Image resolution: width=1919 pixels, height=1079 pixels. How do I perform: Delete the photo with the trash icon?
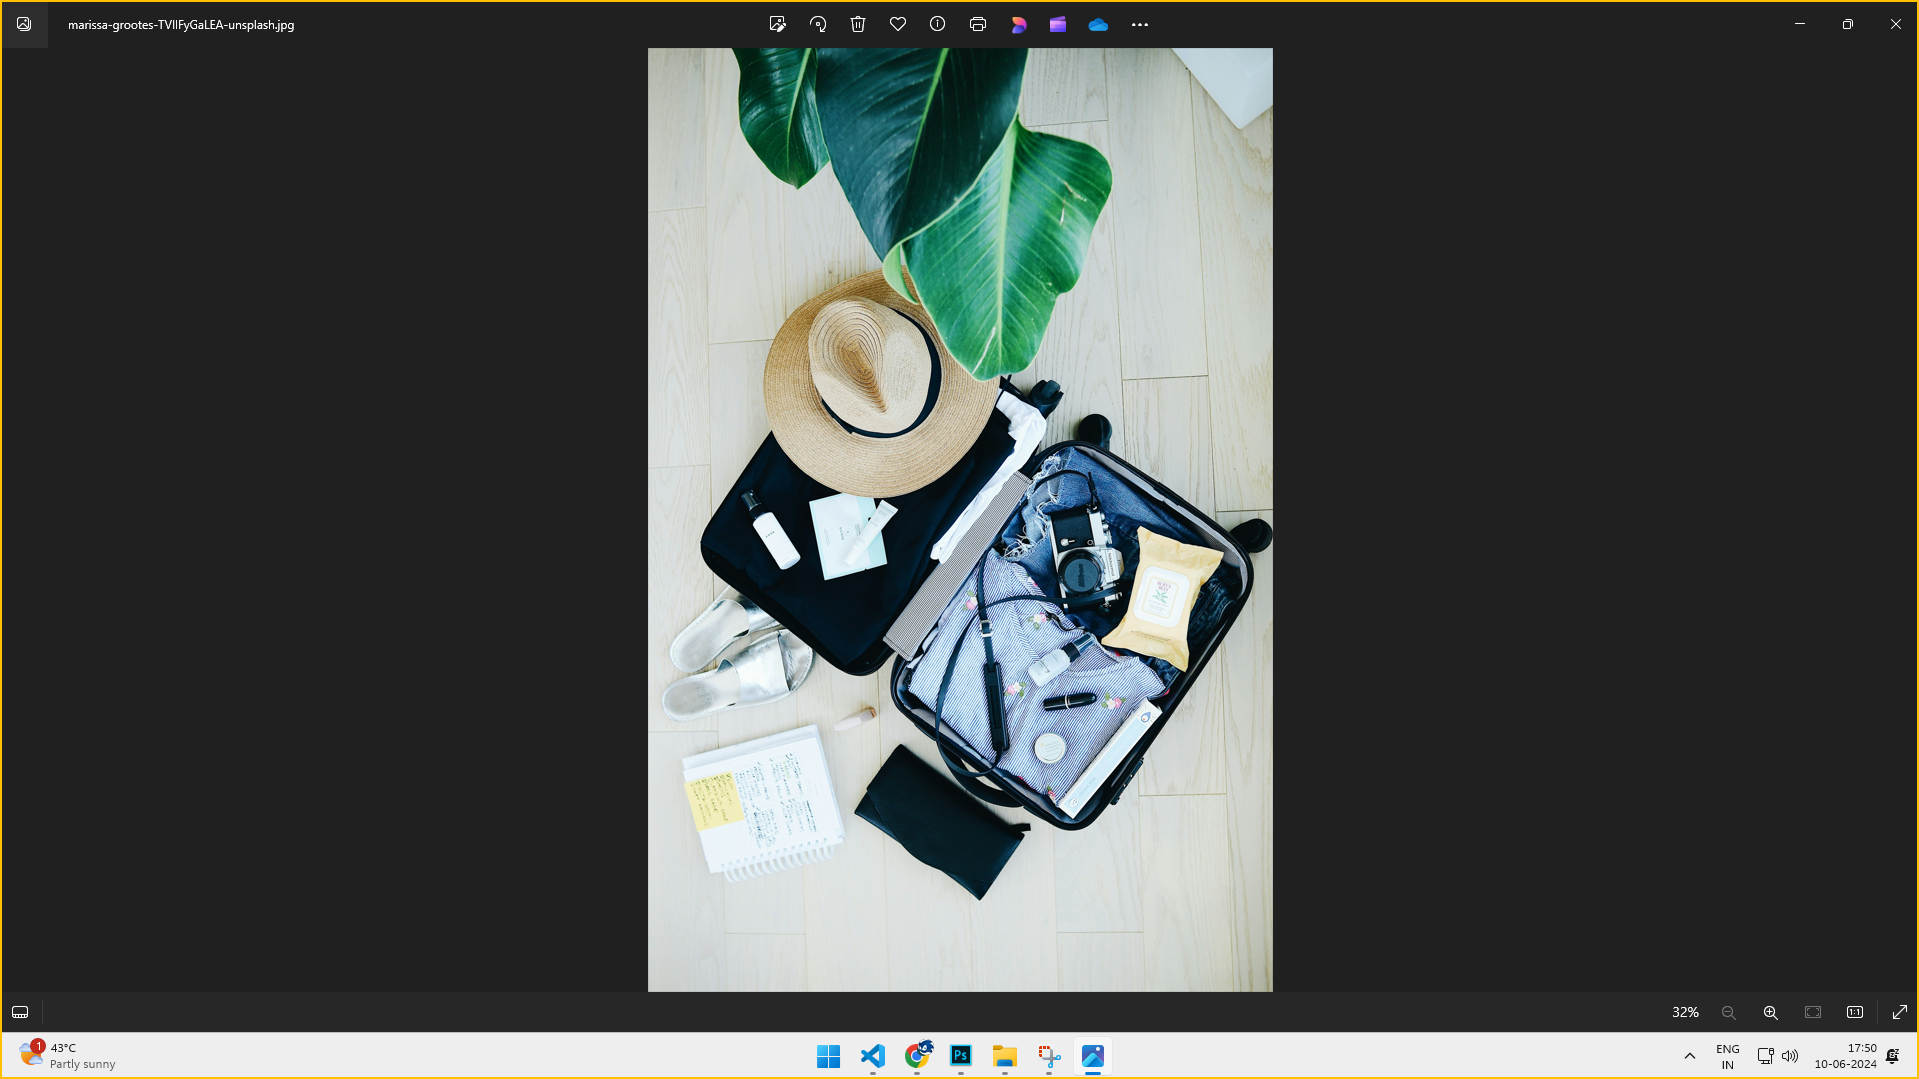click(x=858, y=24)
